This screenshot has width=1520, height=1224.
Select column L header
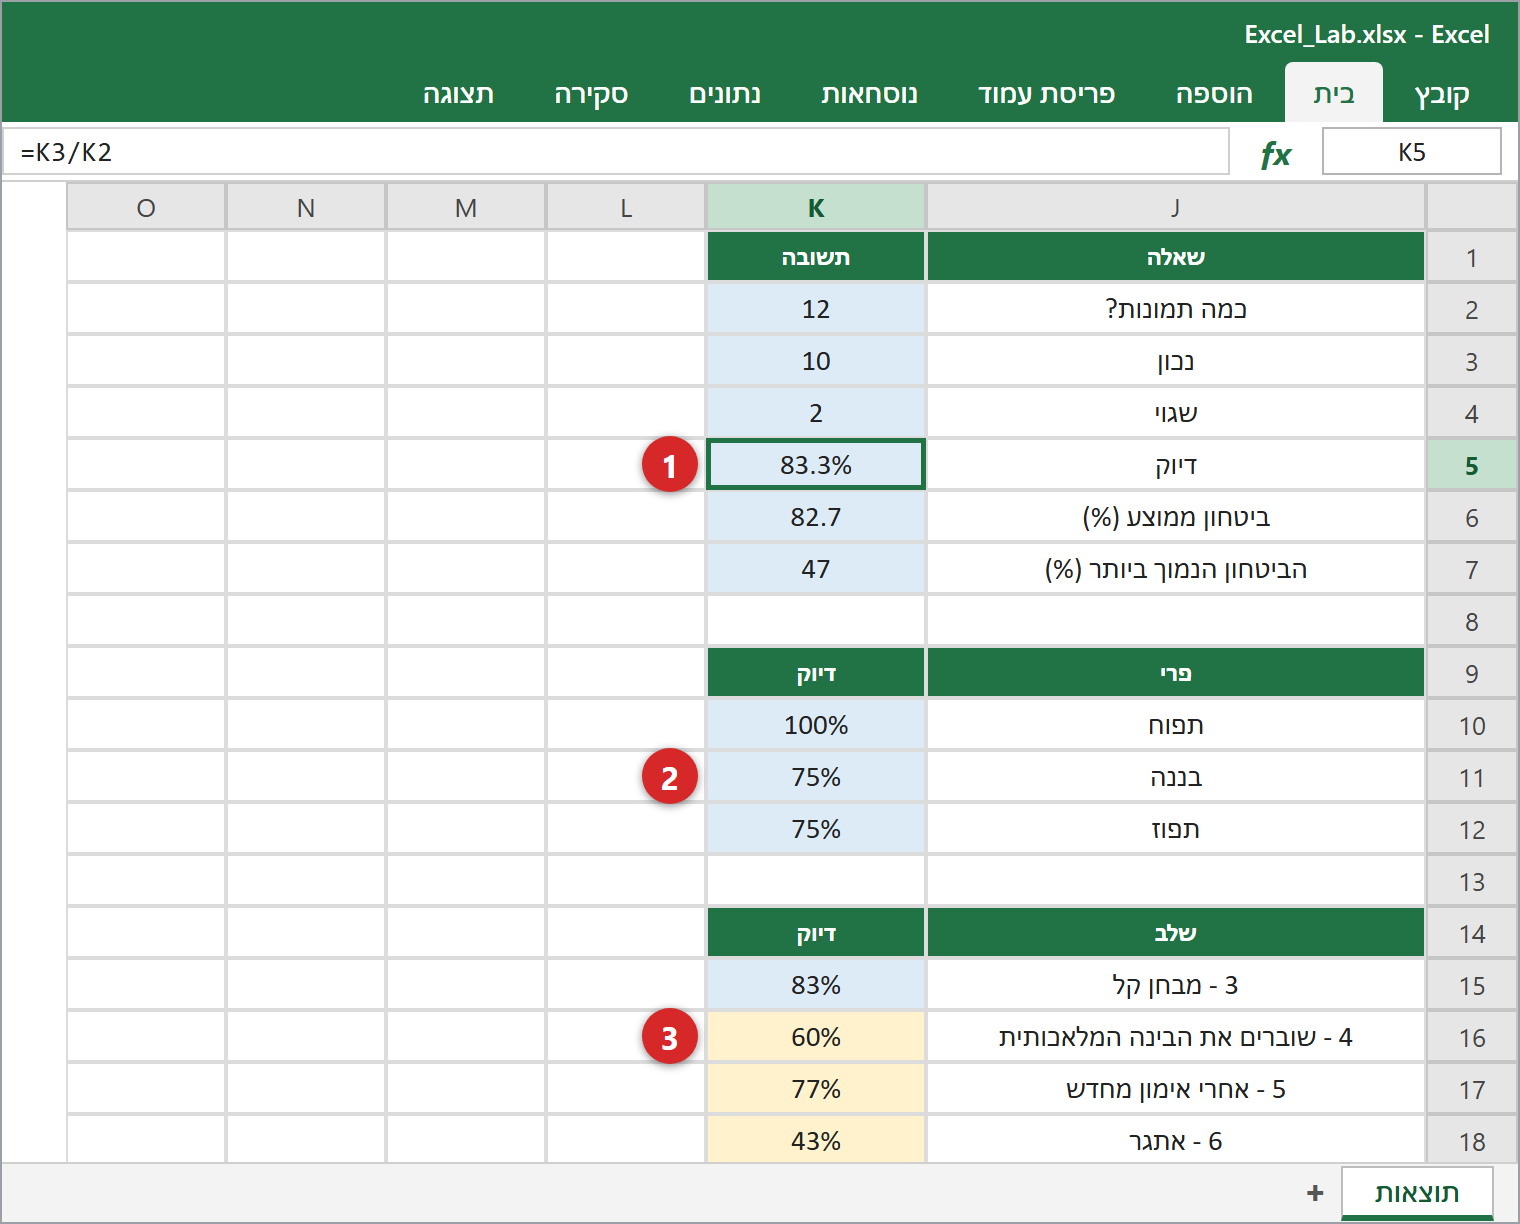(x=626, y=207)
